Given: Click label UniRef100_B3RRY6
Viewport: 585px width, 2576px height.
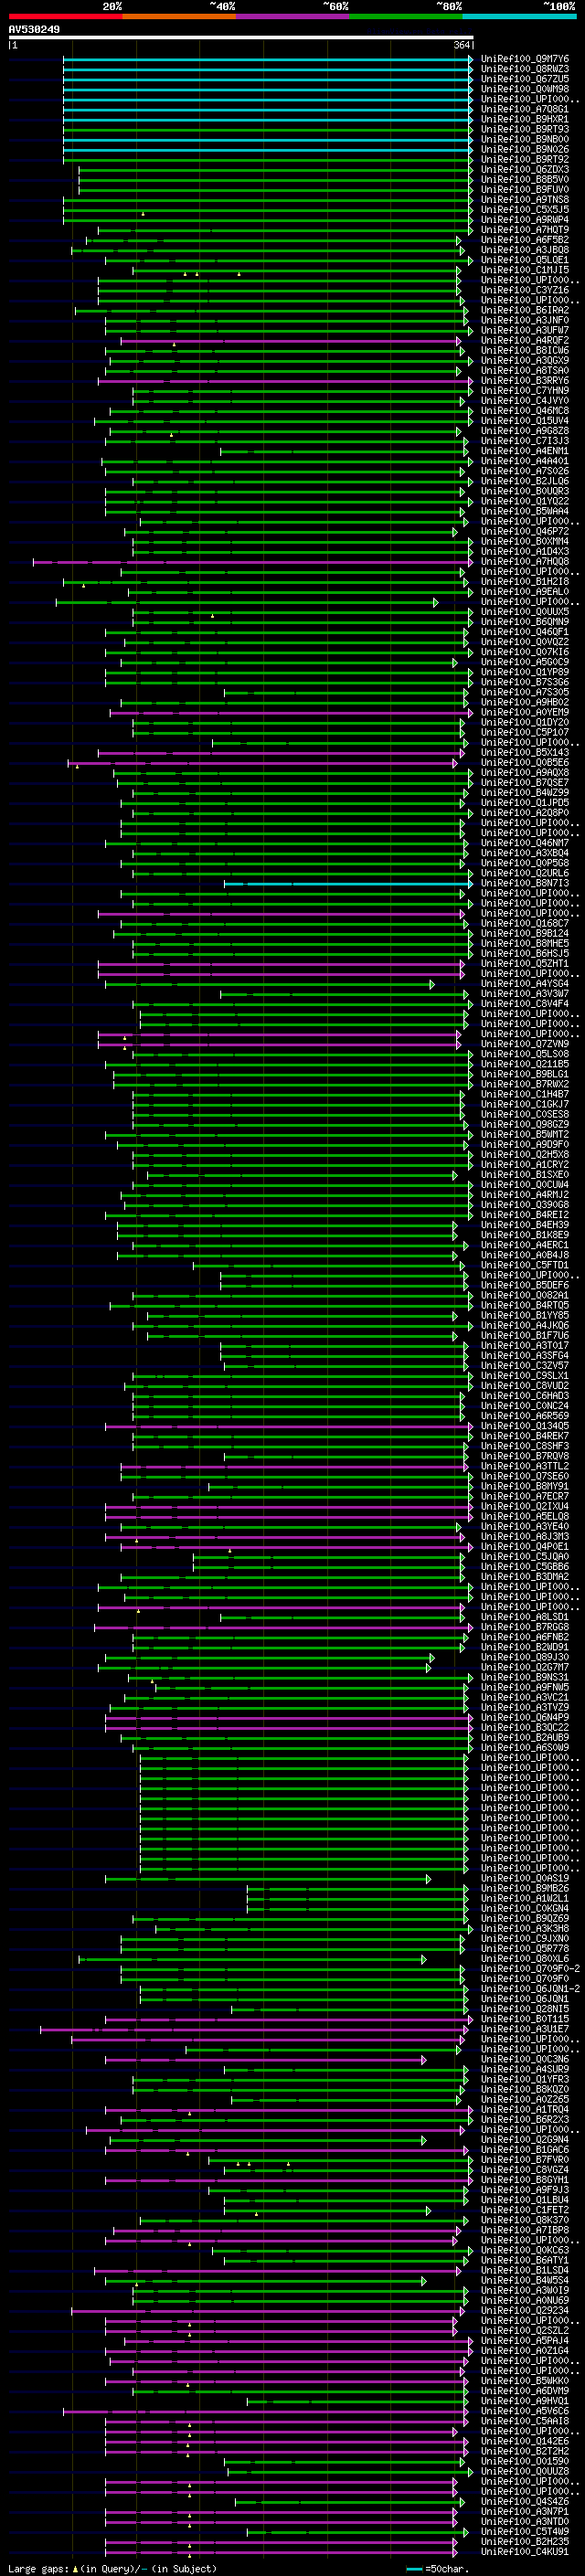Looking at the screenshot, I should click(525, 380).
